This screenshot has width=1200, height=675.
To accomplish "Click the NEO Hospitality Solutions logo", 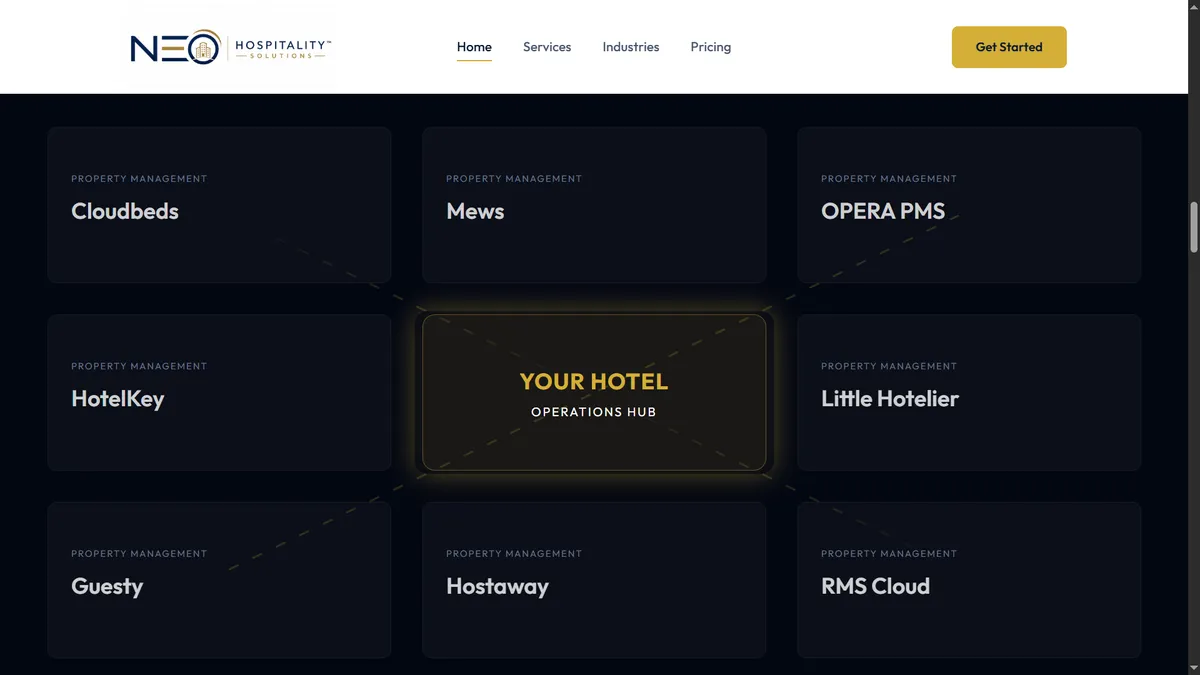I will click(231, 47).
